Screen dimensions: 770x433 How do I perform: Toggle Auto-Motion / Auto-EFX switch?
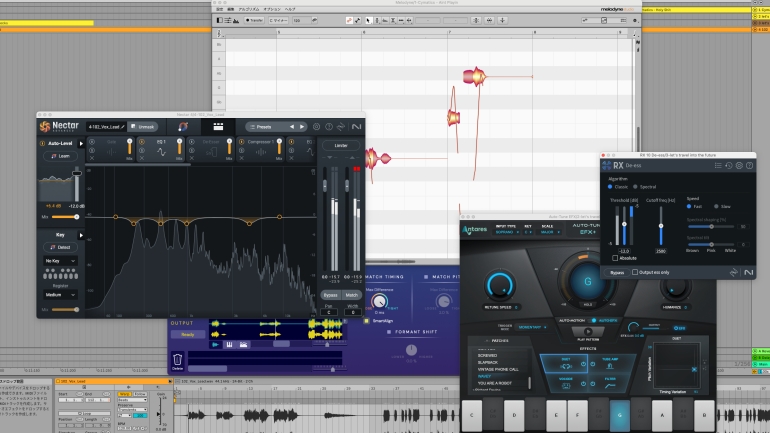594,321
